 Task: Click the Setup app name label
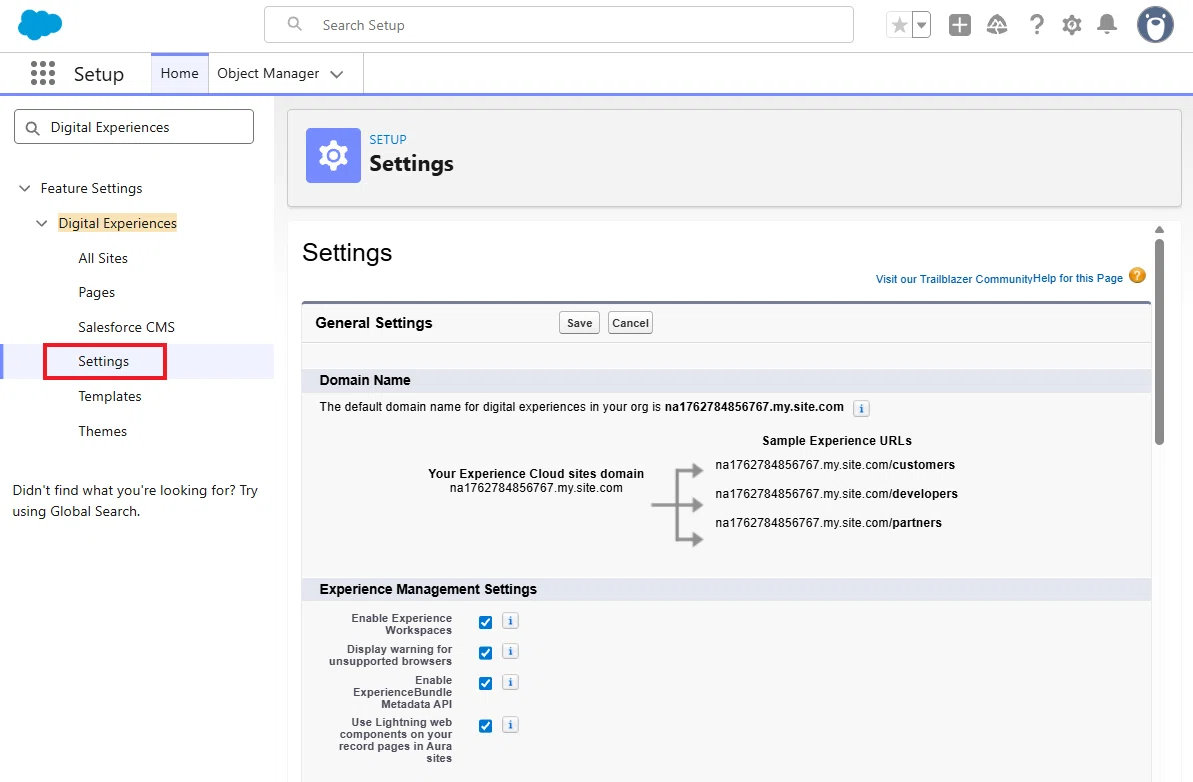[x=99, y=74]
